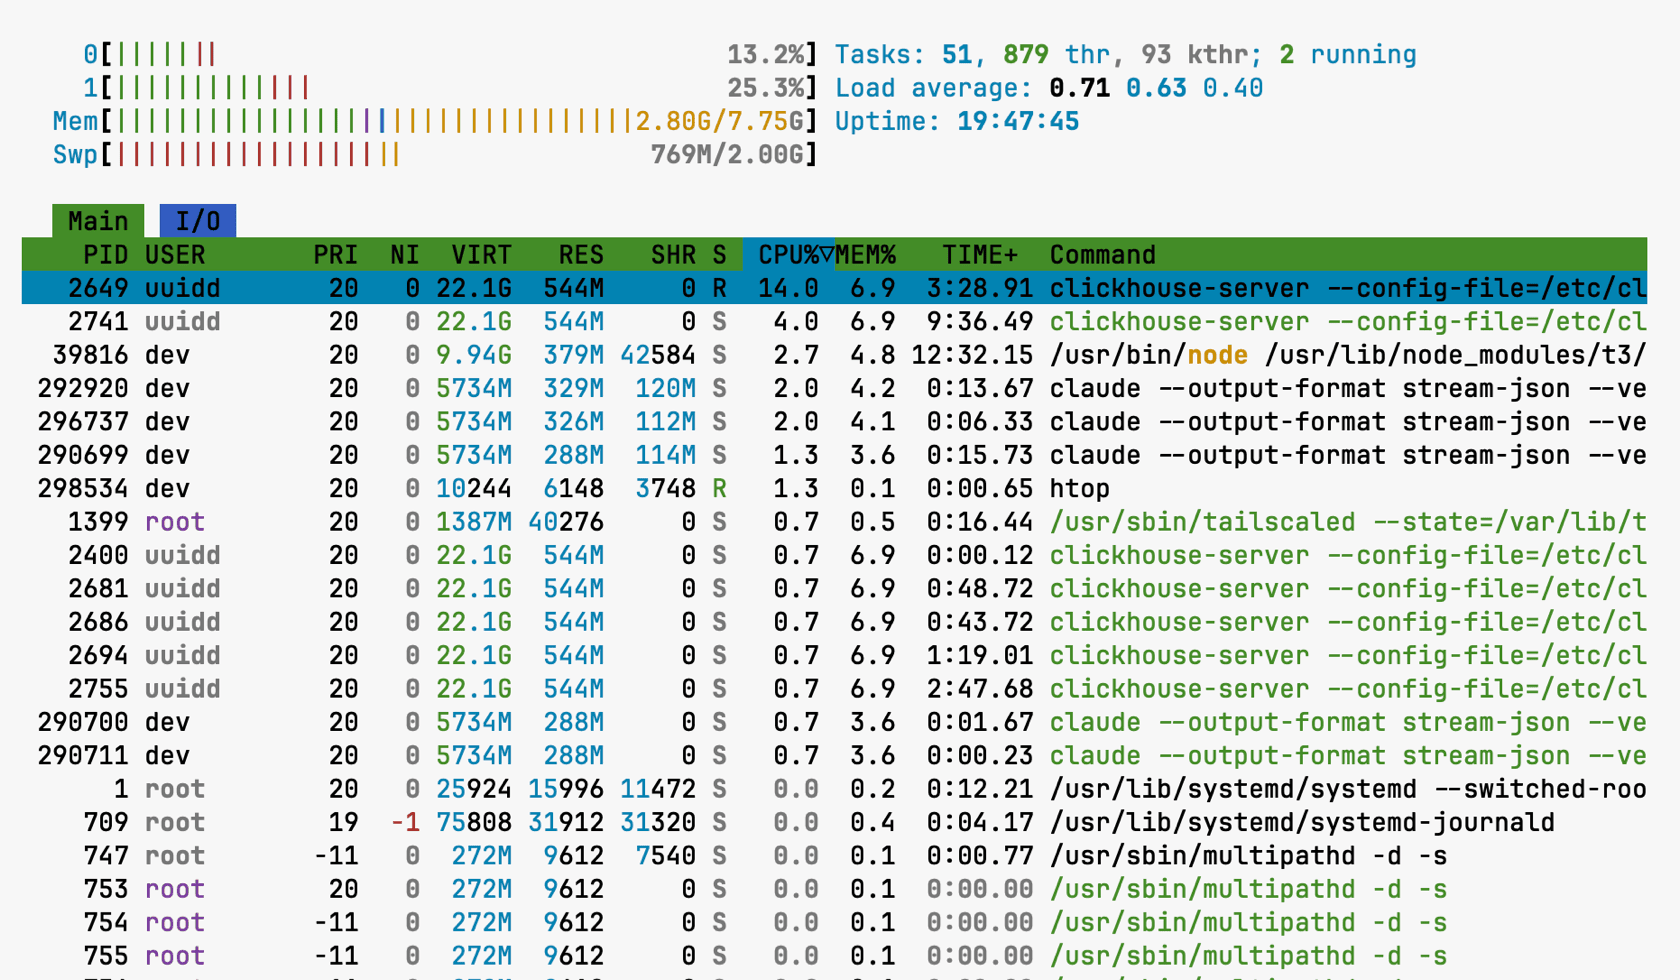Sort by the RES column header
This screenshot has width=1680, height=980.
click(581, 255)
